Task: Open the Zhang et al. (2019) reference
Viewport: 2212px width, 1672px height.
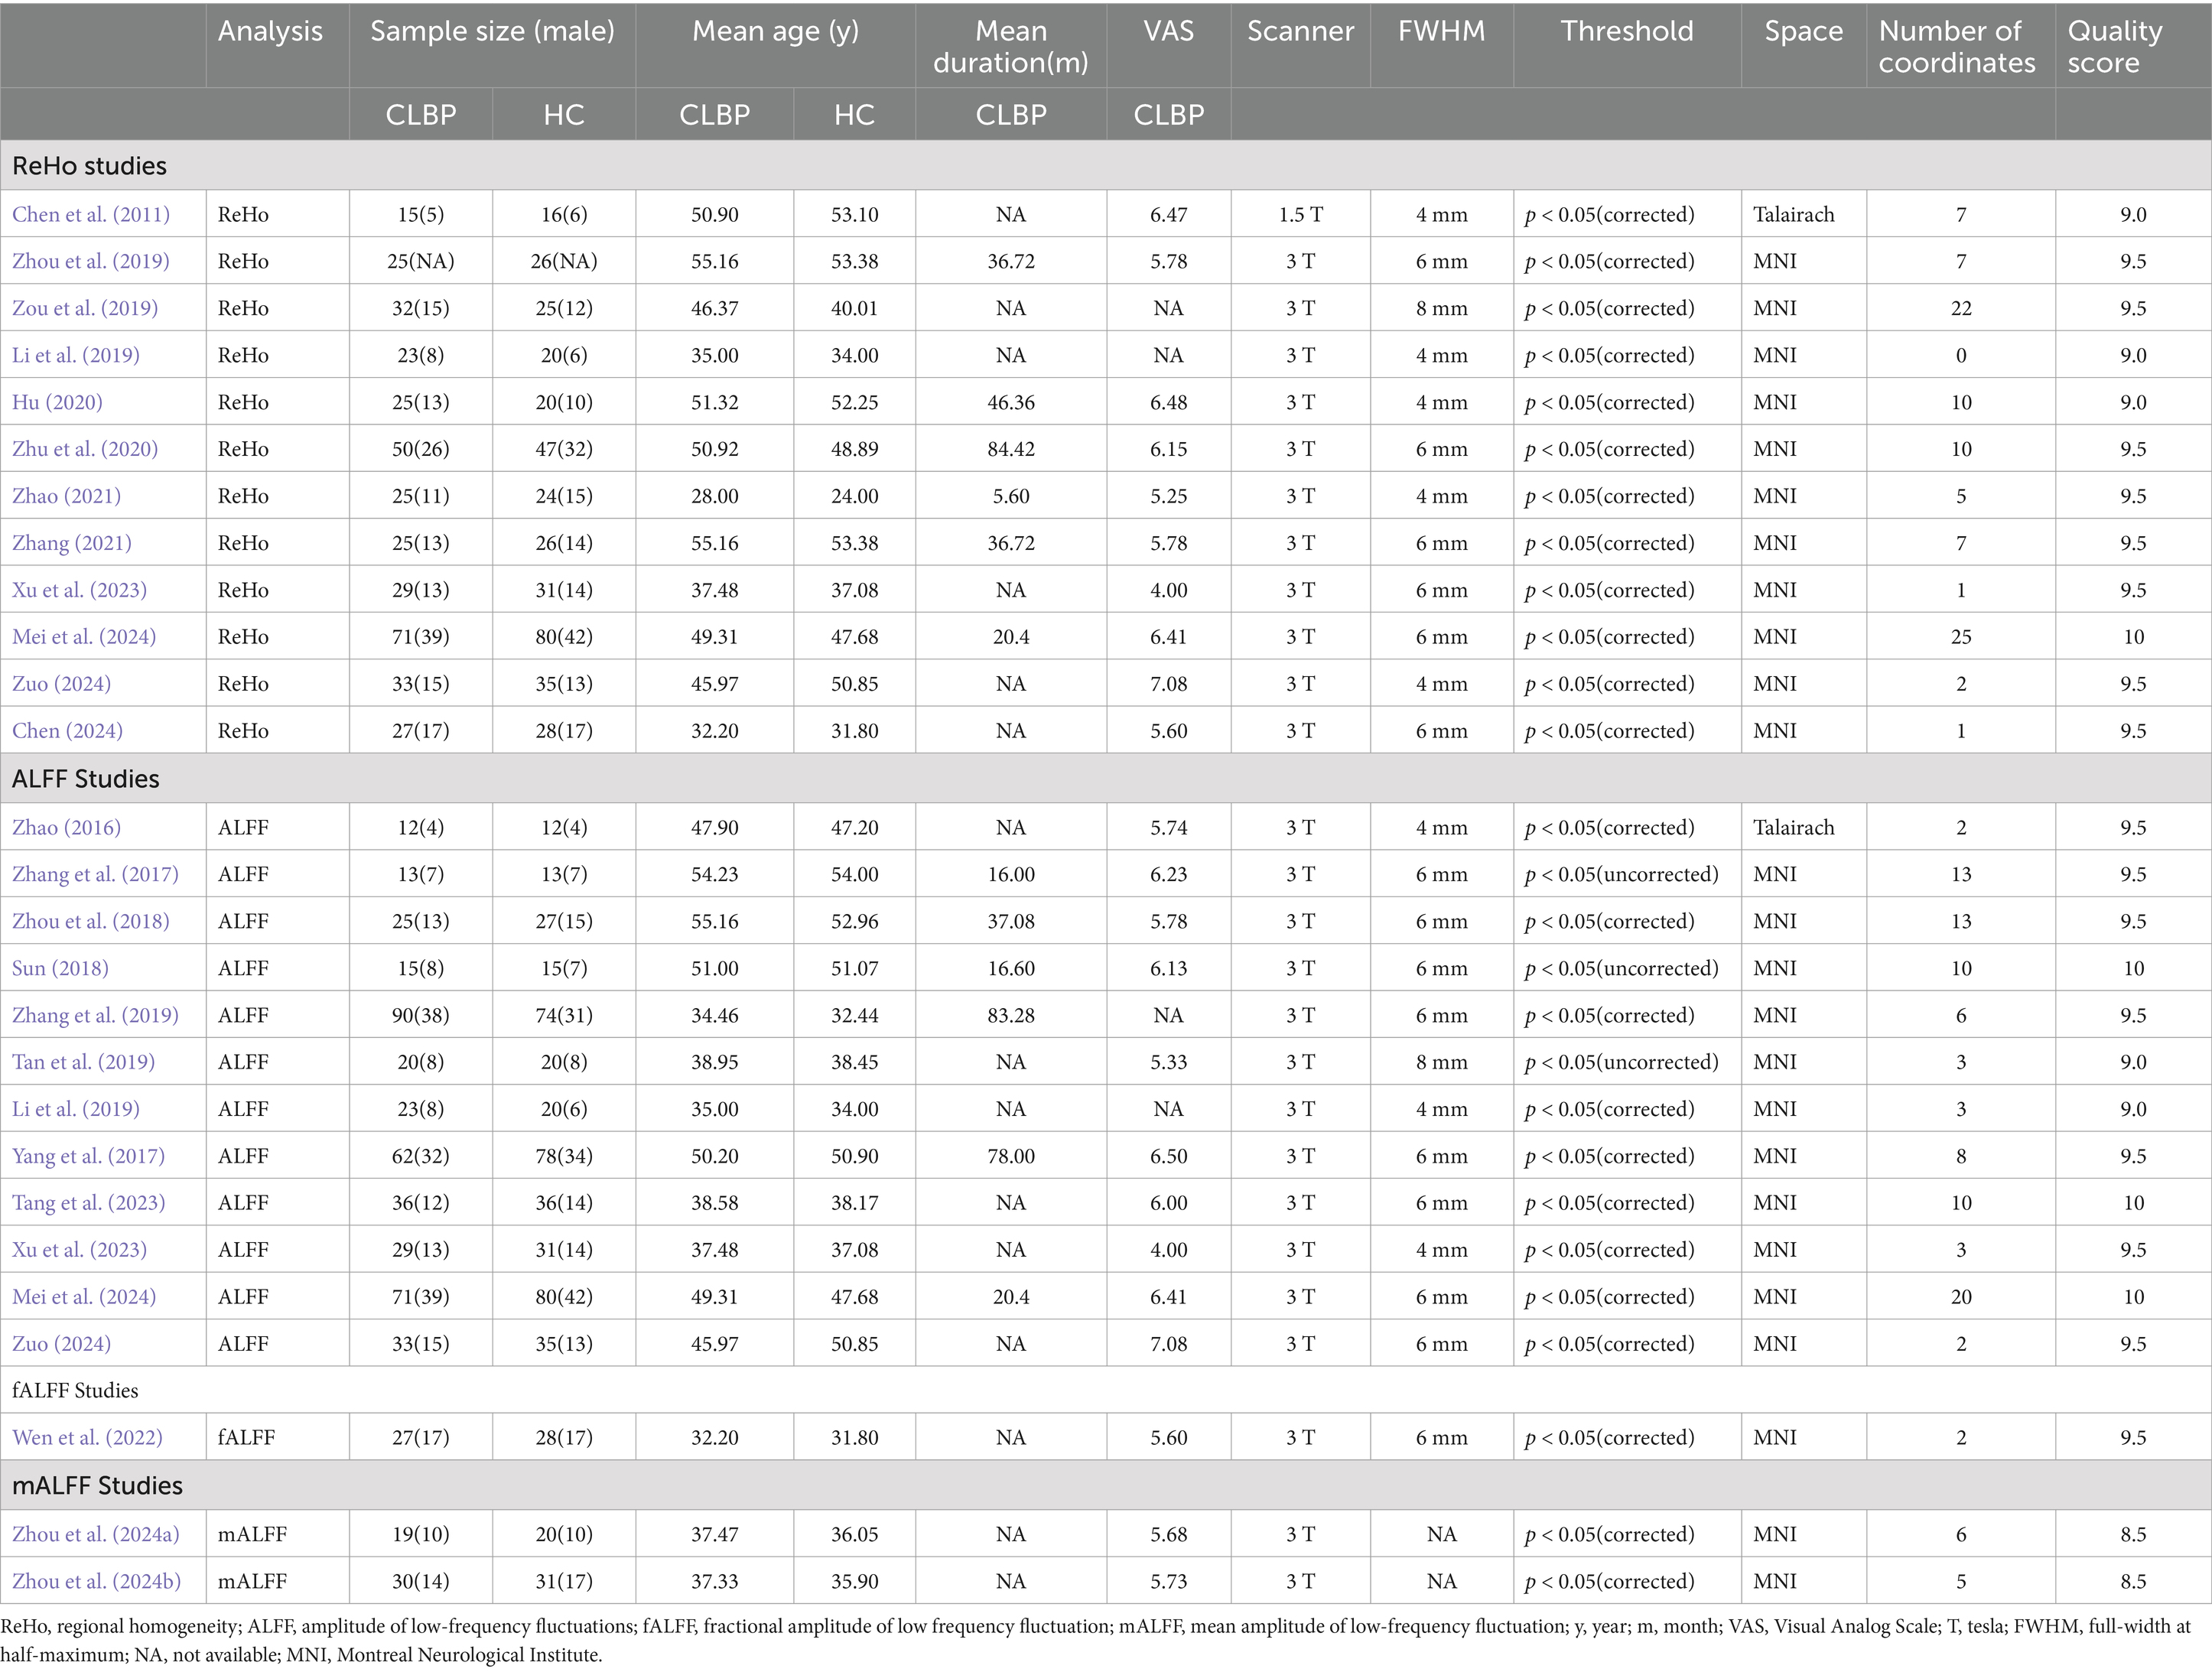Action: (95, 1015)
